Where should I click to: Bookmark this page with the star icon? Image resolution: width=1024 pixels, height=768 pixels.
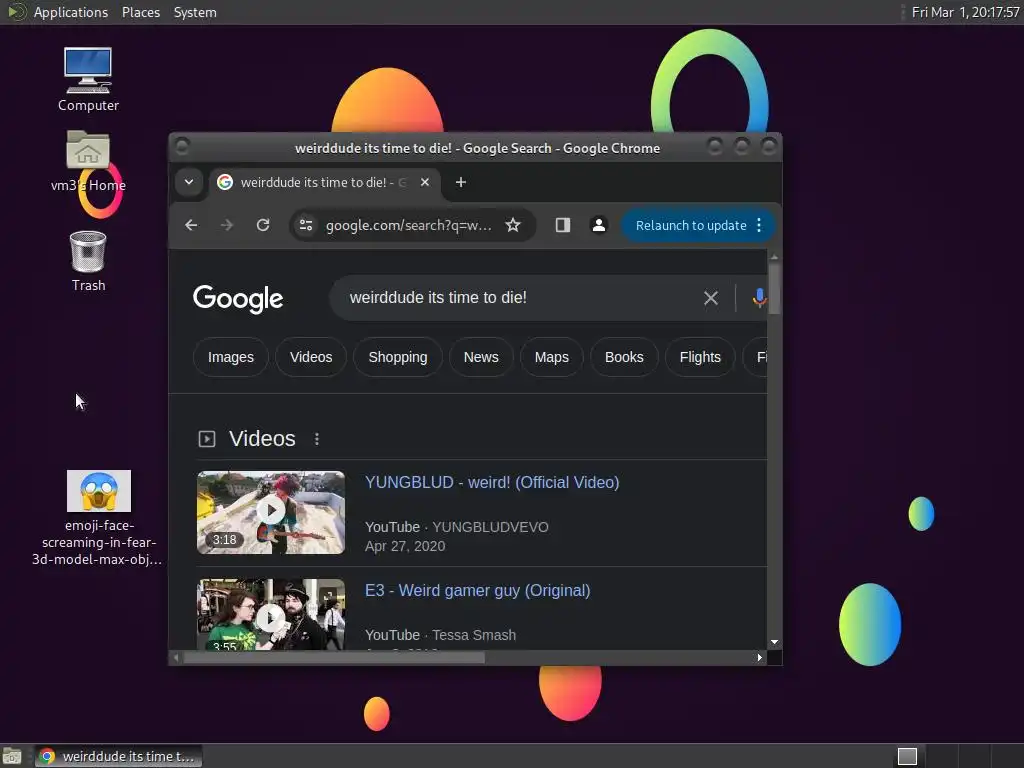coord(513,225)
